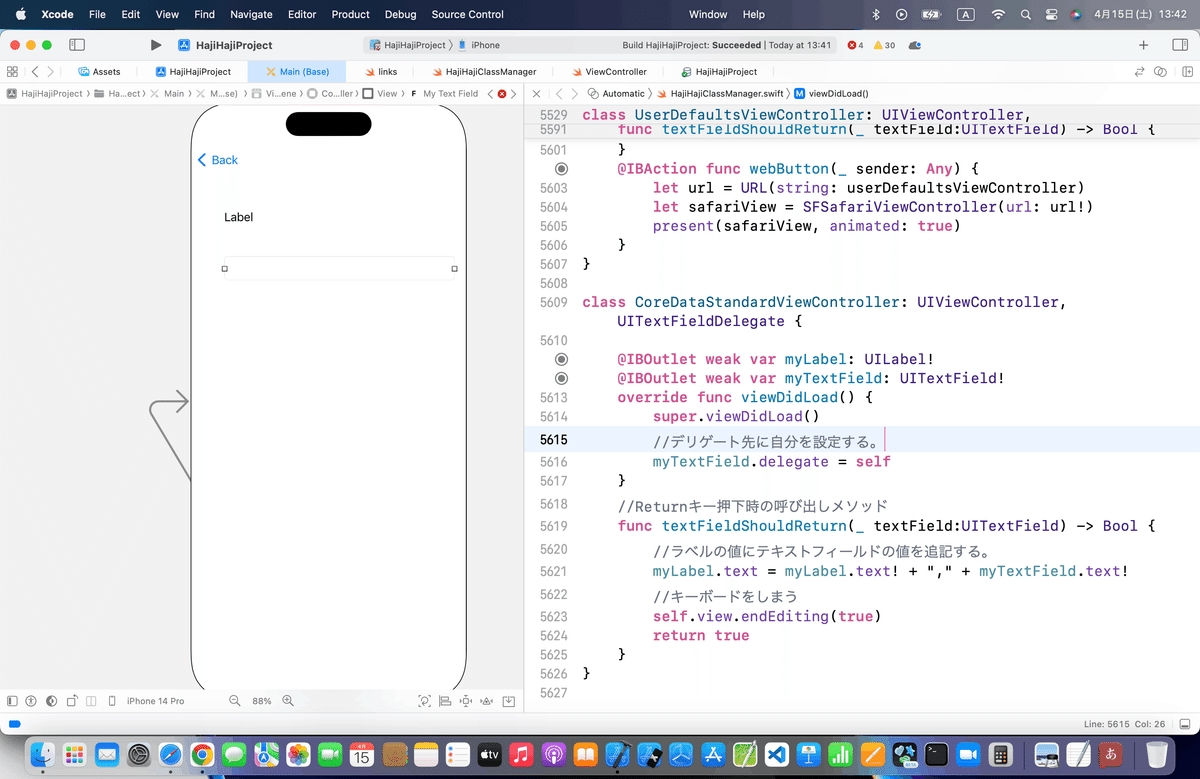
Task: Open the Debug menu
Action: pos(401,14)
